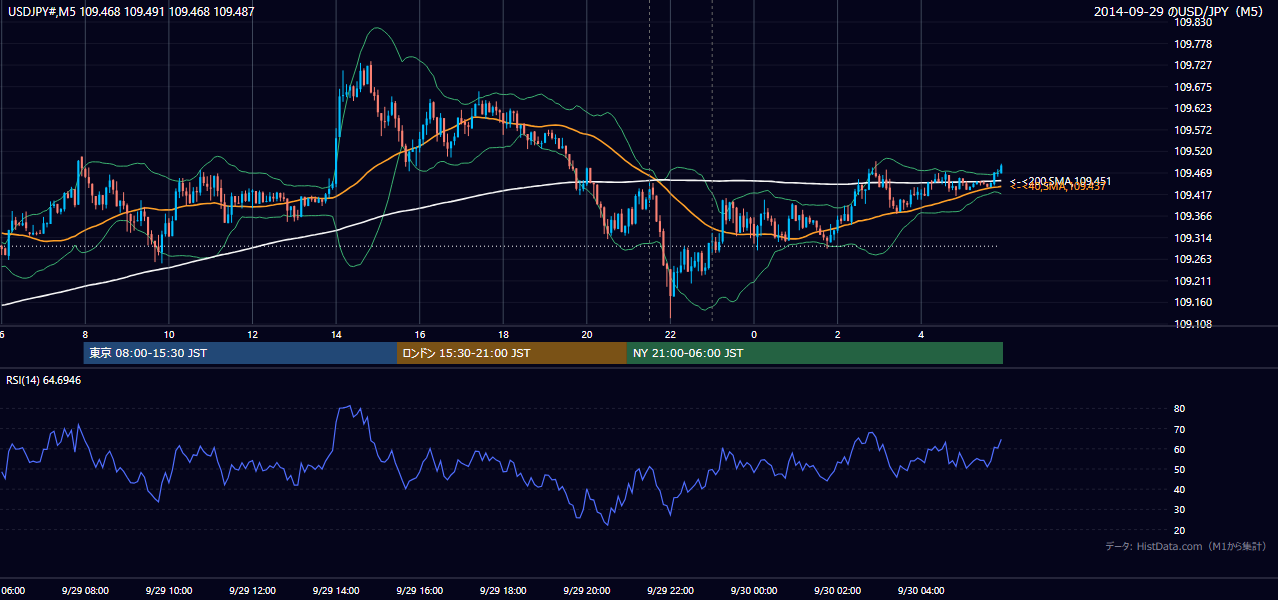This screenshot has height=600, width=1278.
Task: Click the RSI(14) 64.6946 indicator label
Action: tap(44, 380)
